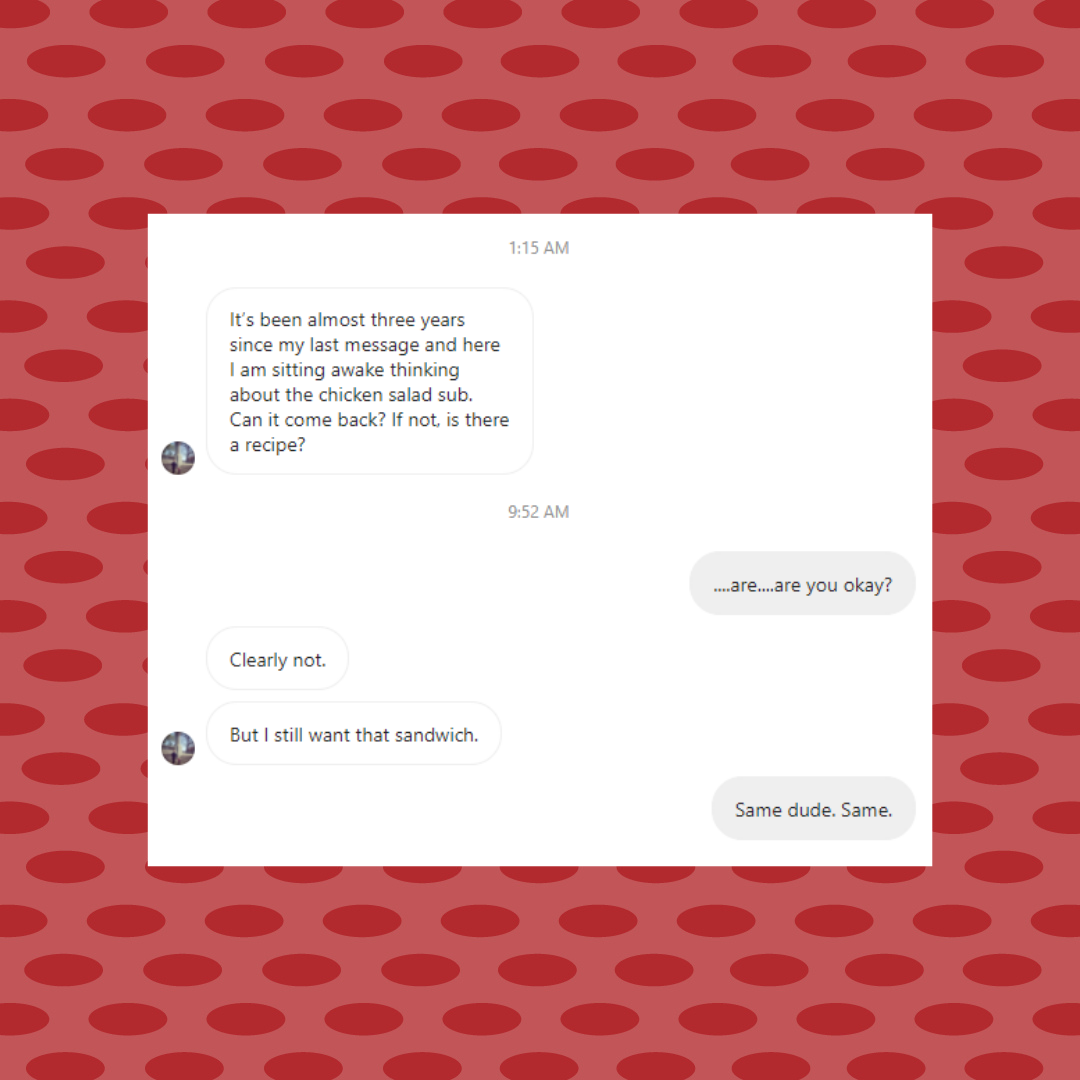The image size is (1080, 1080).
Task: Select the 1:15 AM timestamp
Action: pos(539,248)
